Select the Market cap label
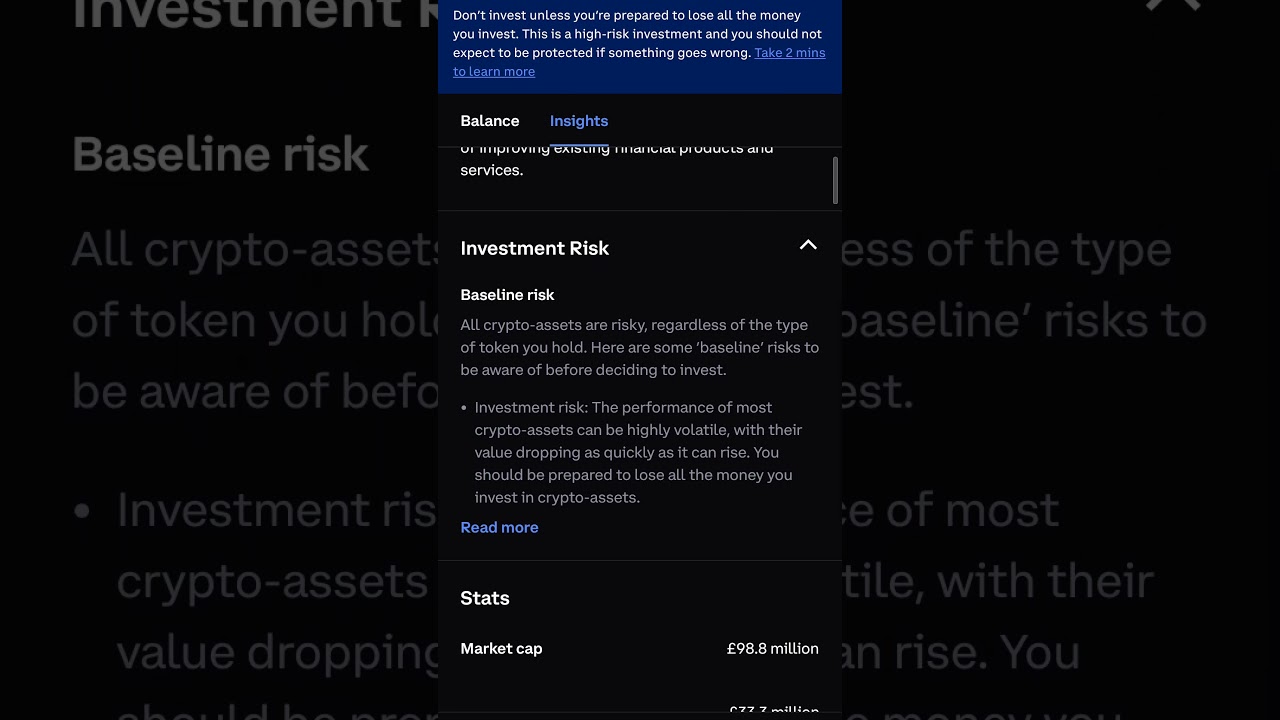Screen dimensions: 1280x720 [501, 649]
